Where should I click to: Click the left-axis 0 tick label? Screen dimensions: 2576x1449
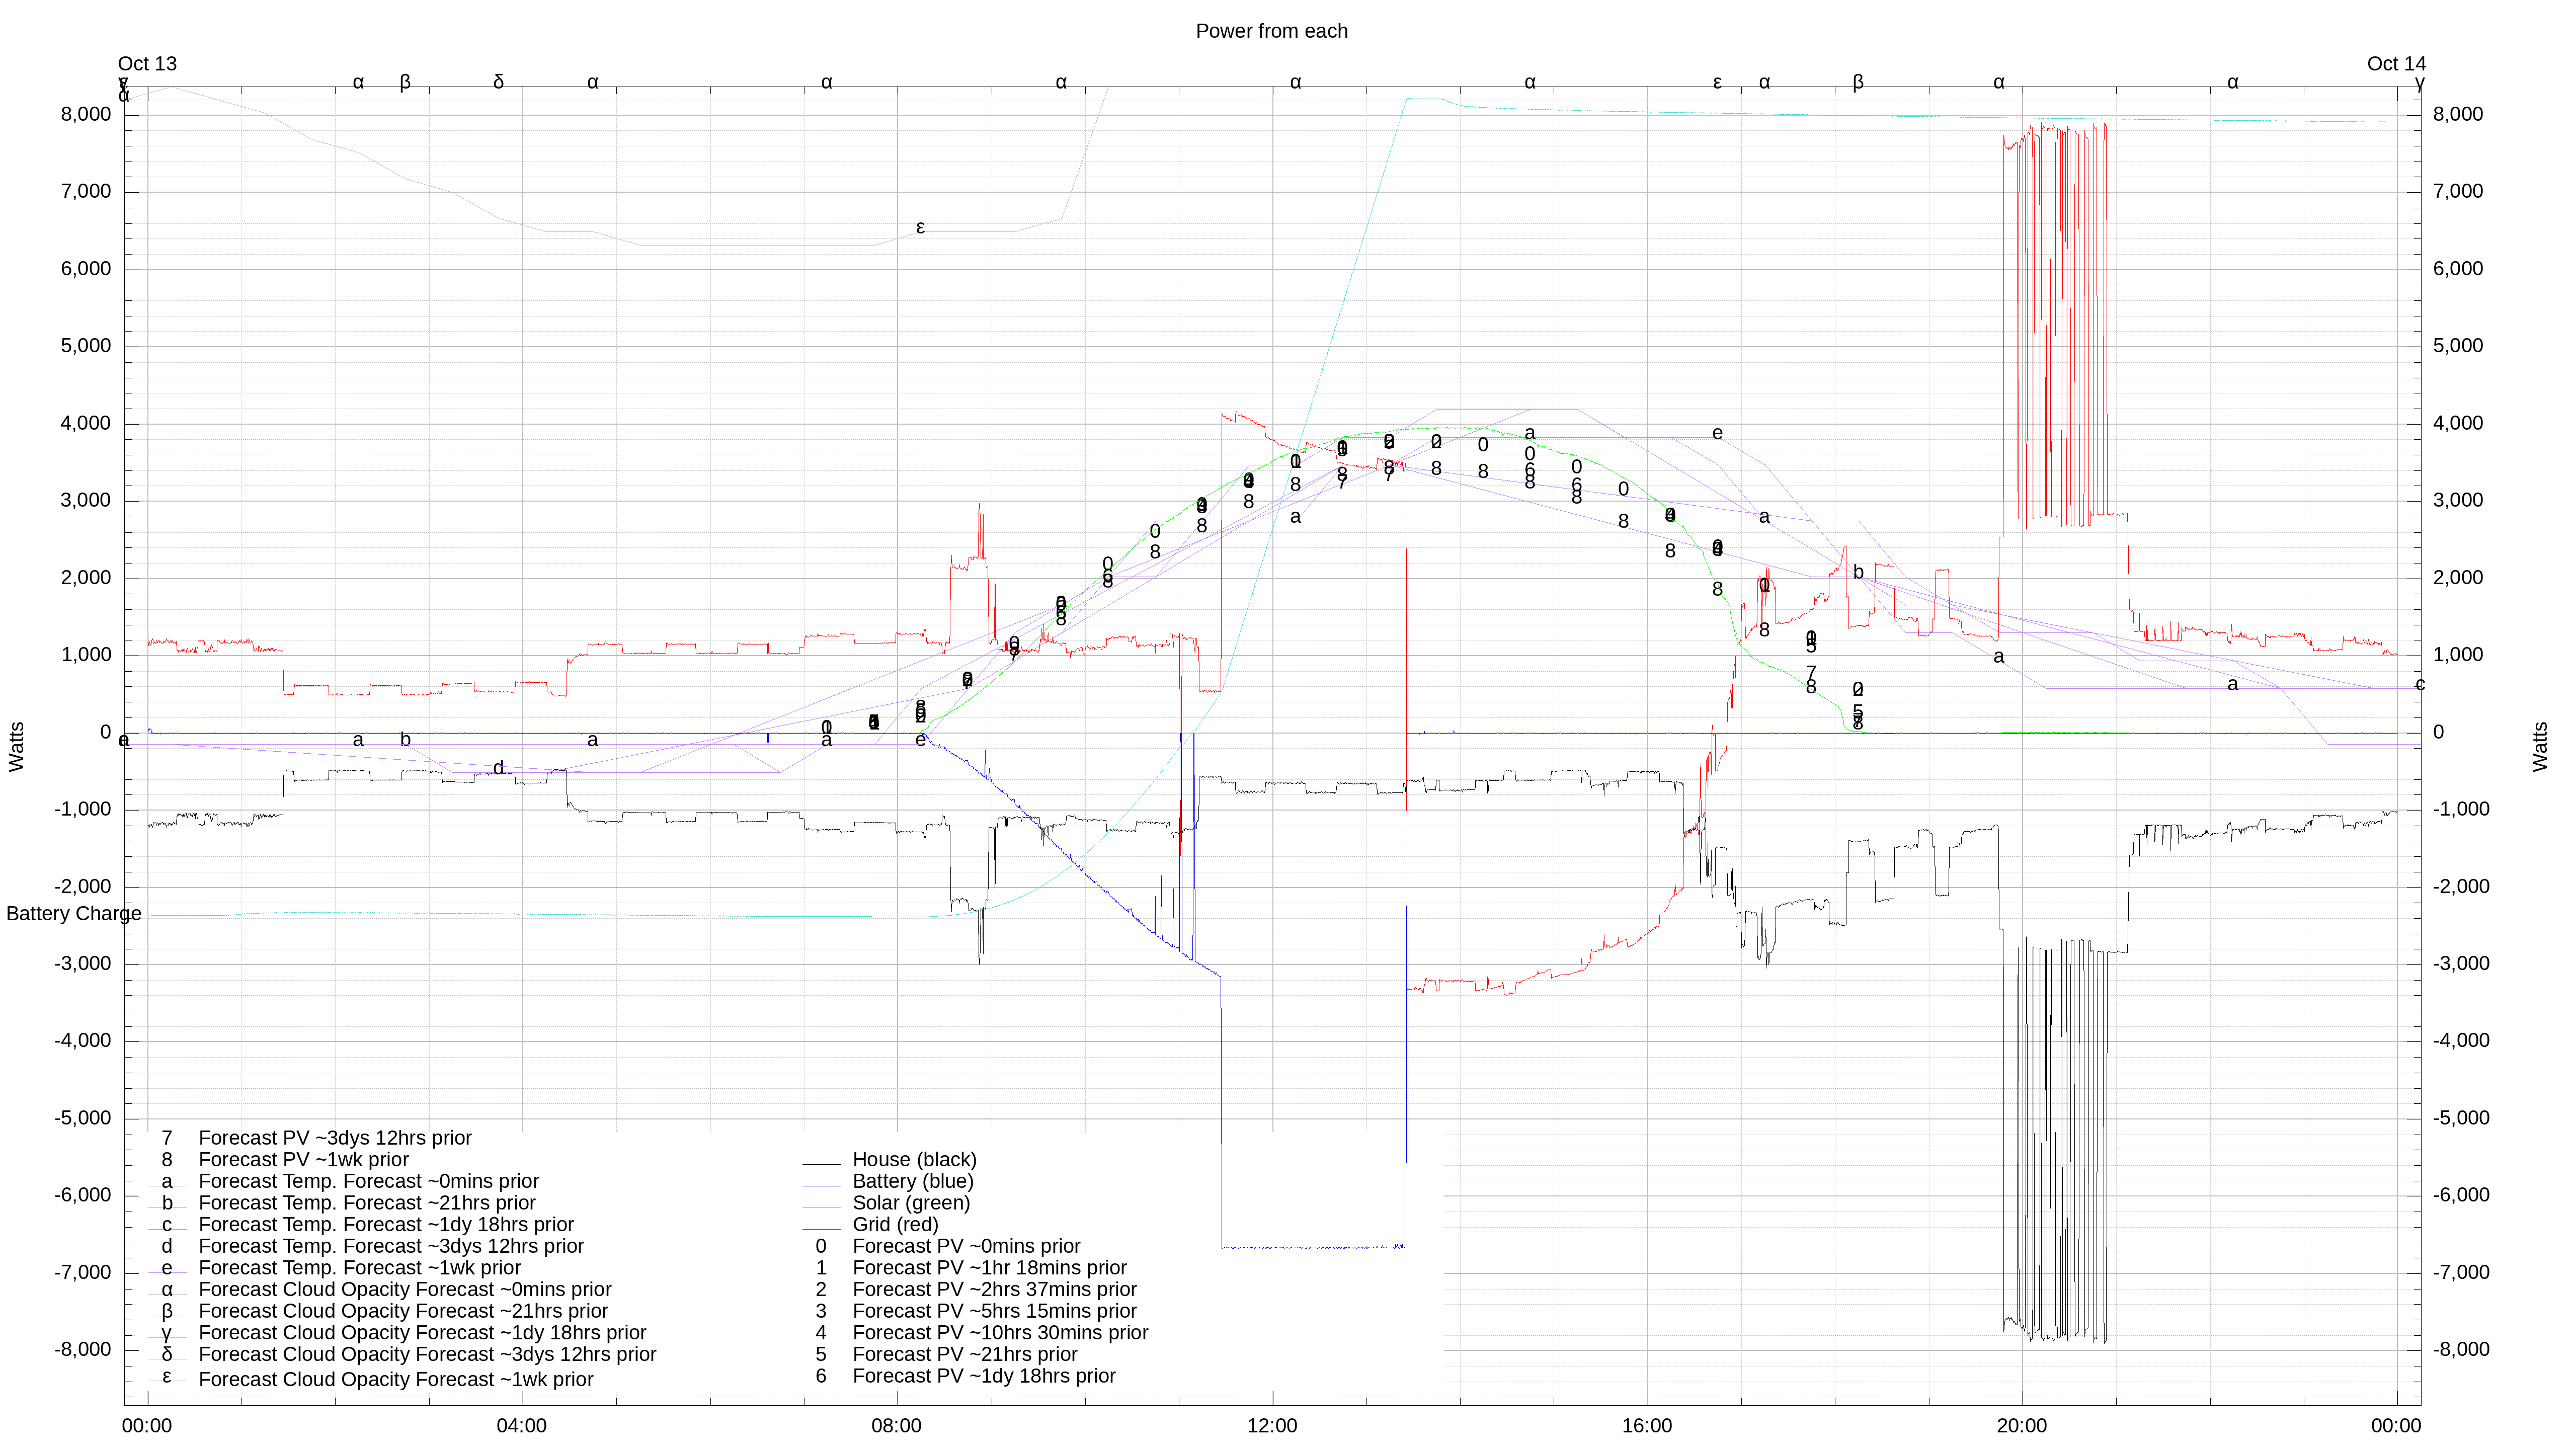coord(105,732)
